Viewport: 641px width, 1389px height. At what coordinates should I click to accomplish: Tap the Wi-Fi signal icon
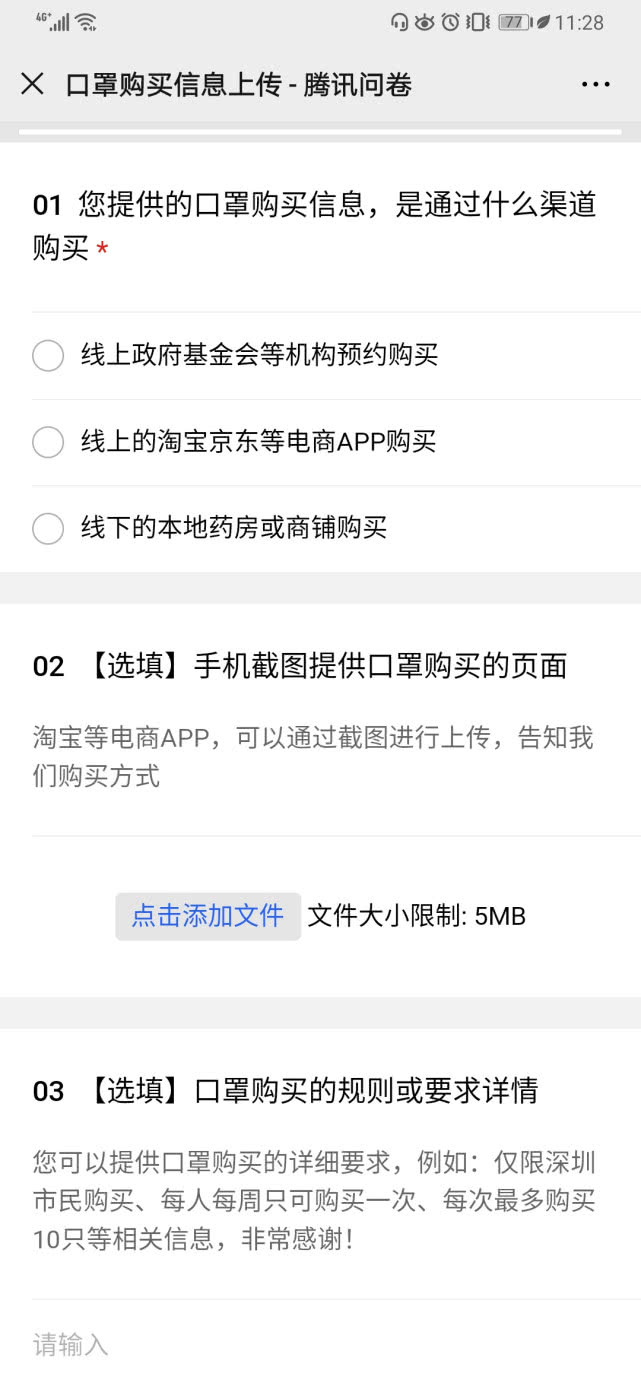pyautogui.click(x=86, y=22)
